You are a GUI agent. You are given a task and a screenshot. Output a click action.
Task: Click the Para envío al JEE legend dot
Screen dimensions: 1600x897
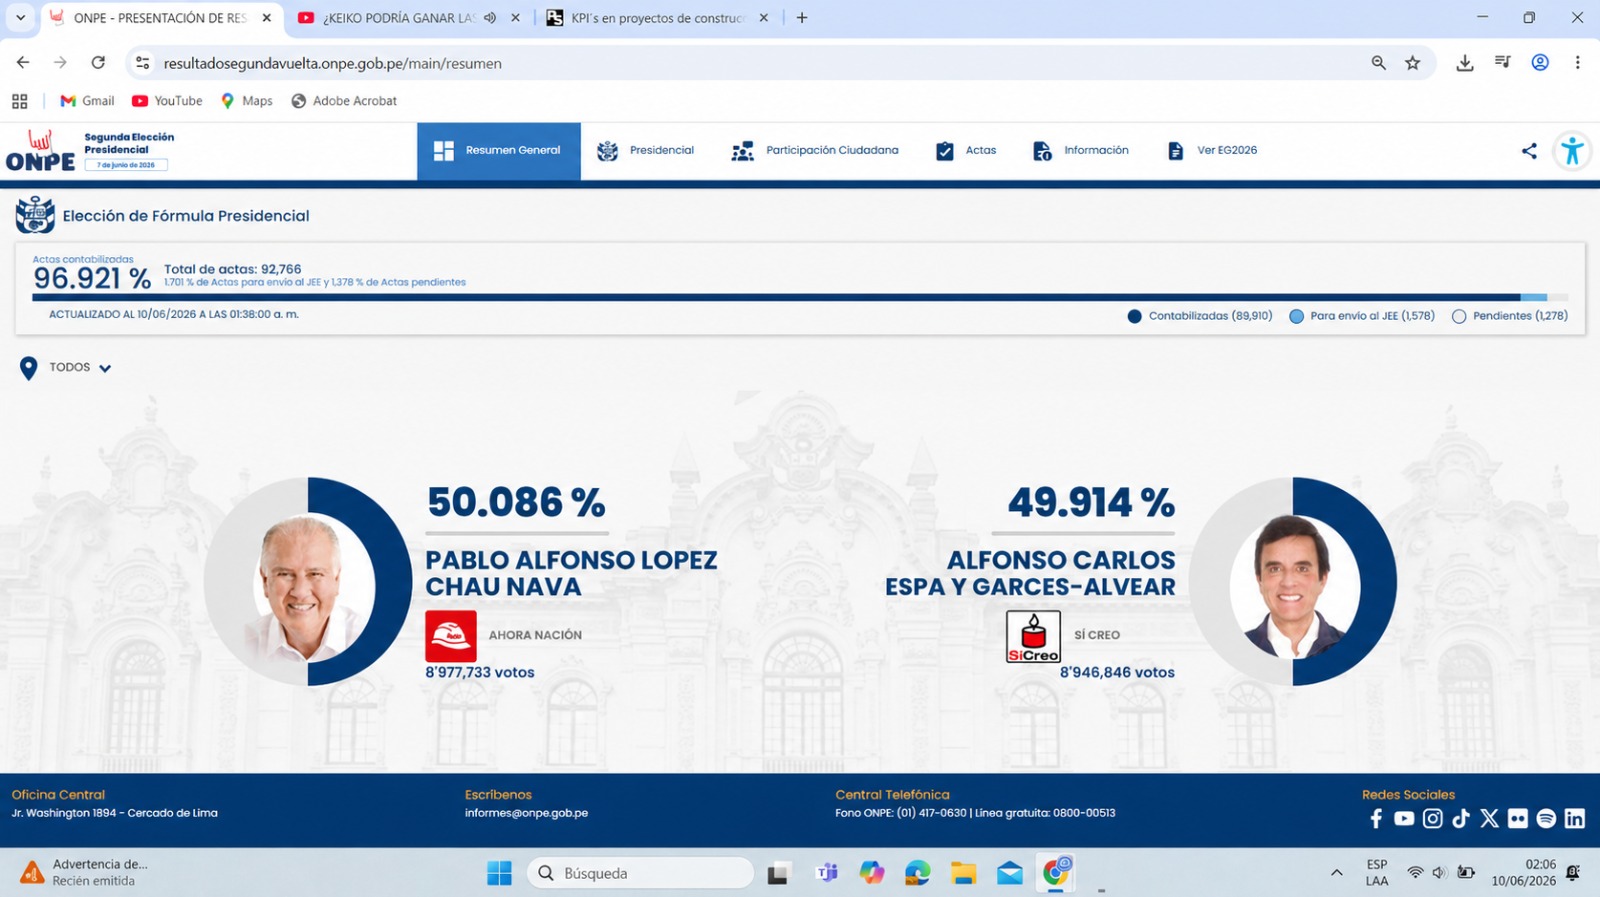(1296, 316)
